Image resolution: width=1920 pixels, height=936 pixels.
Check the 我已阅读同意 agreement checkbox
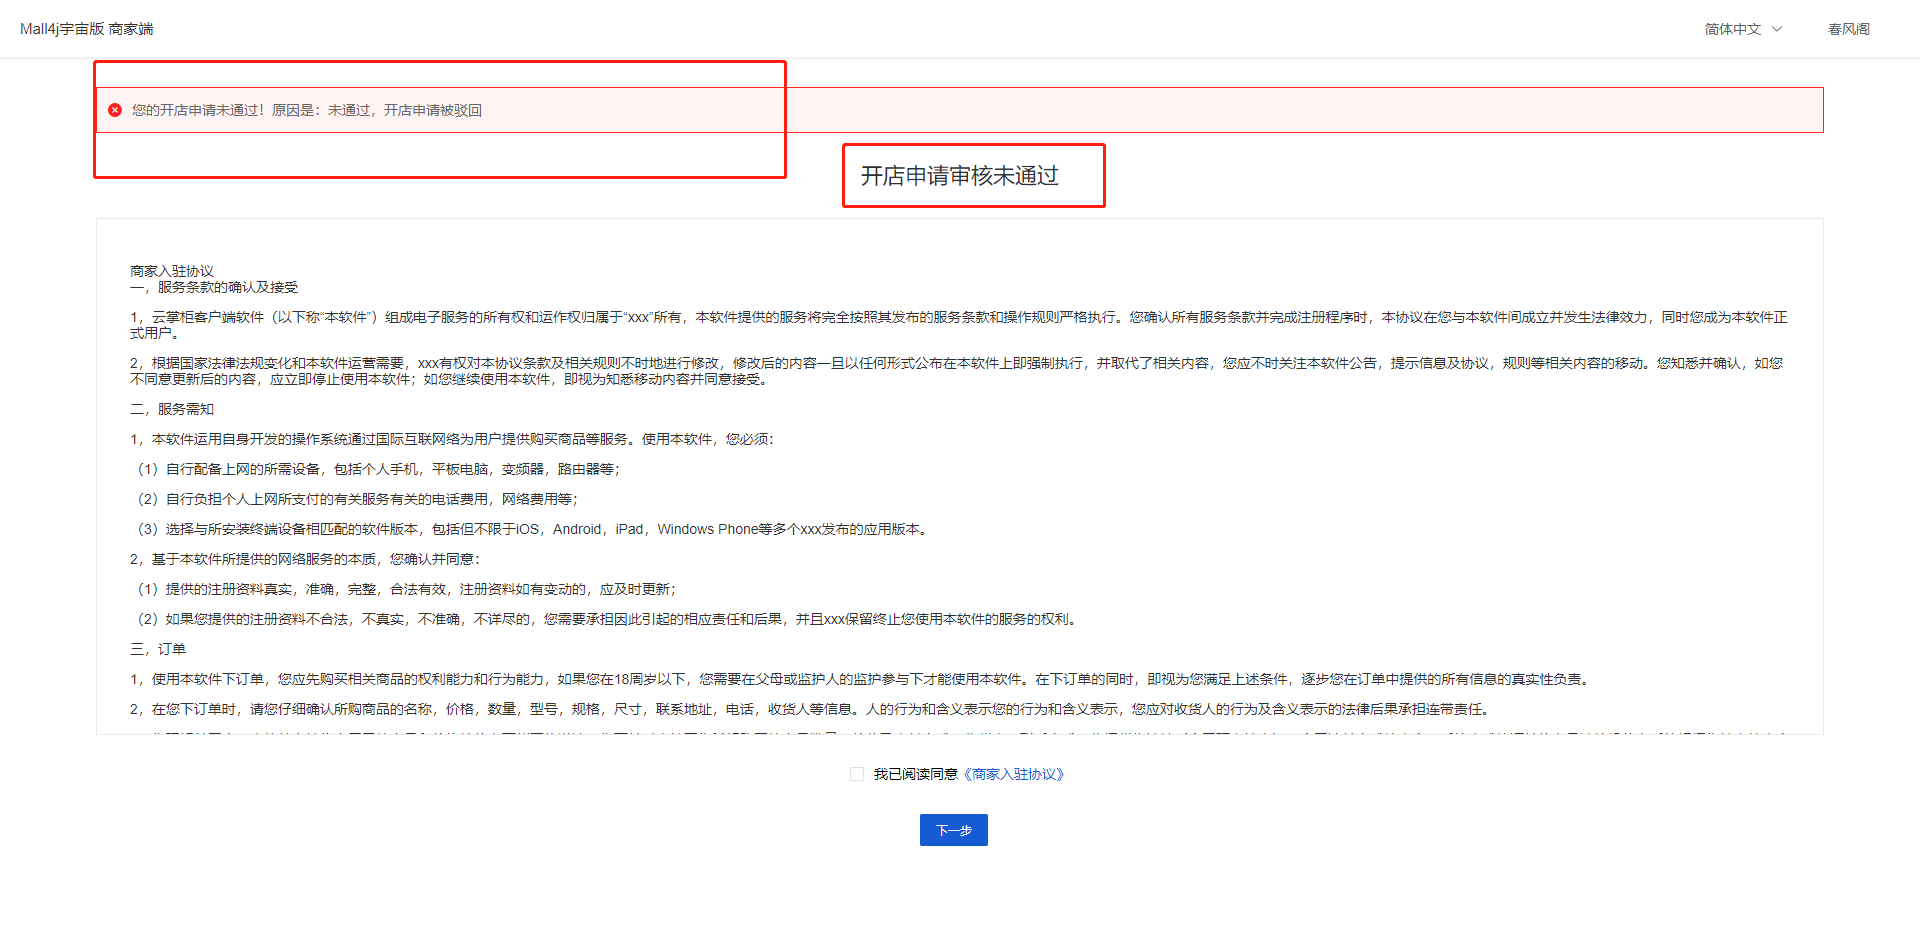point(857,774)
